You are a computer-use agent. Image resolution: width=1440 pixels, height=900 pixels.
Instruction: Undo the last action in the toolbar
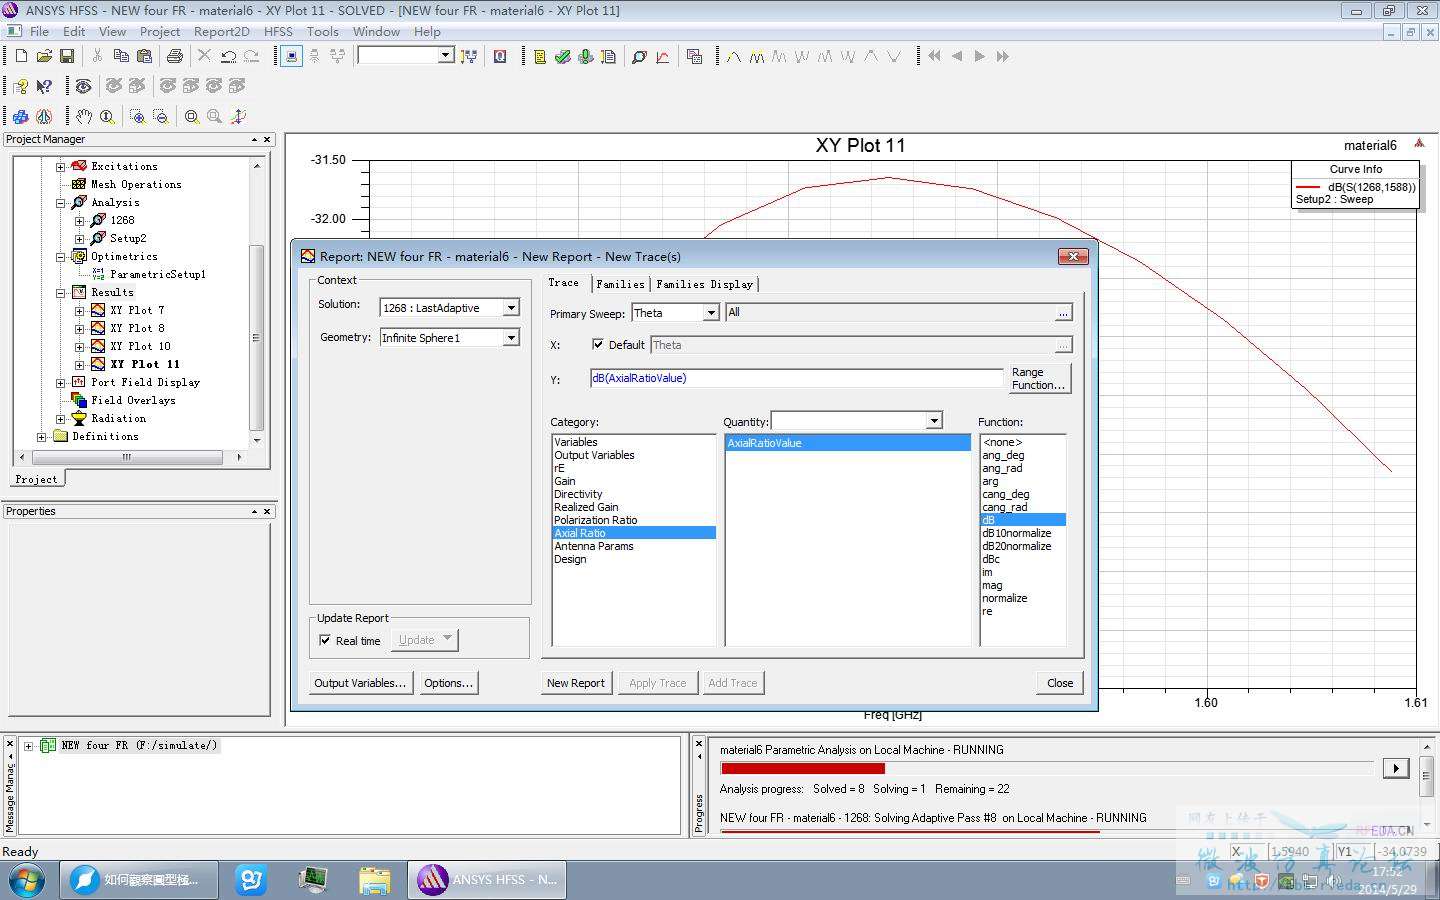pyautogui.click(x=228, y=57)
